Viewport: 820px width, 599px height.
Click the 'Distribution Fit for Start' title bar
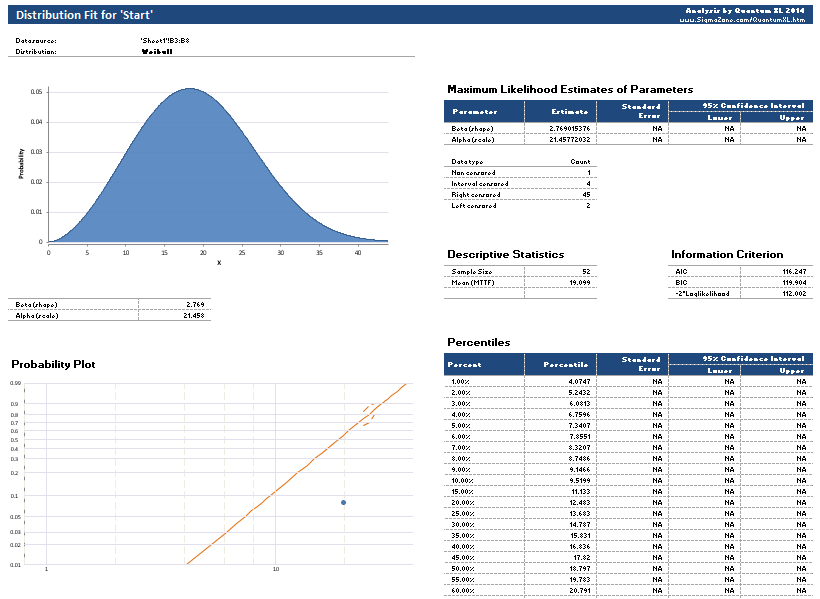pos(85,13)
